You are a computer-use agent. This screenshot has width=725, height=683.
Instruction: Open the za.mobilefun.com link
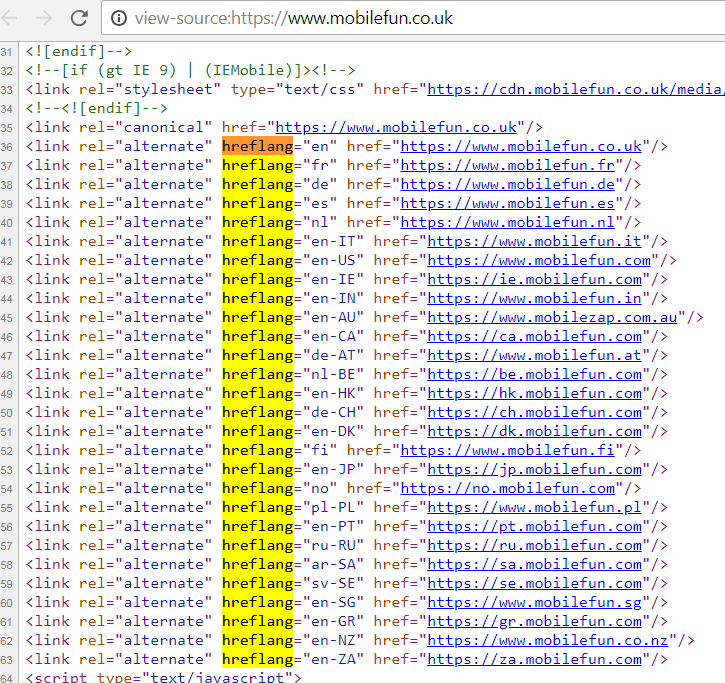(x=535, y=659)
